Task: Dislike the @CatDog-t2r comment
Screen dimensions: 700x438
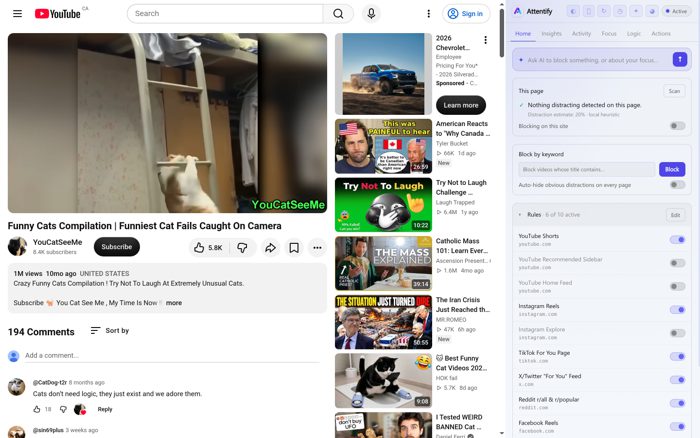Action: point(63,409)
